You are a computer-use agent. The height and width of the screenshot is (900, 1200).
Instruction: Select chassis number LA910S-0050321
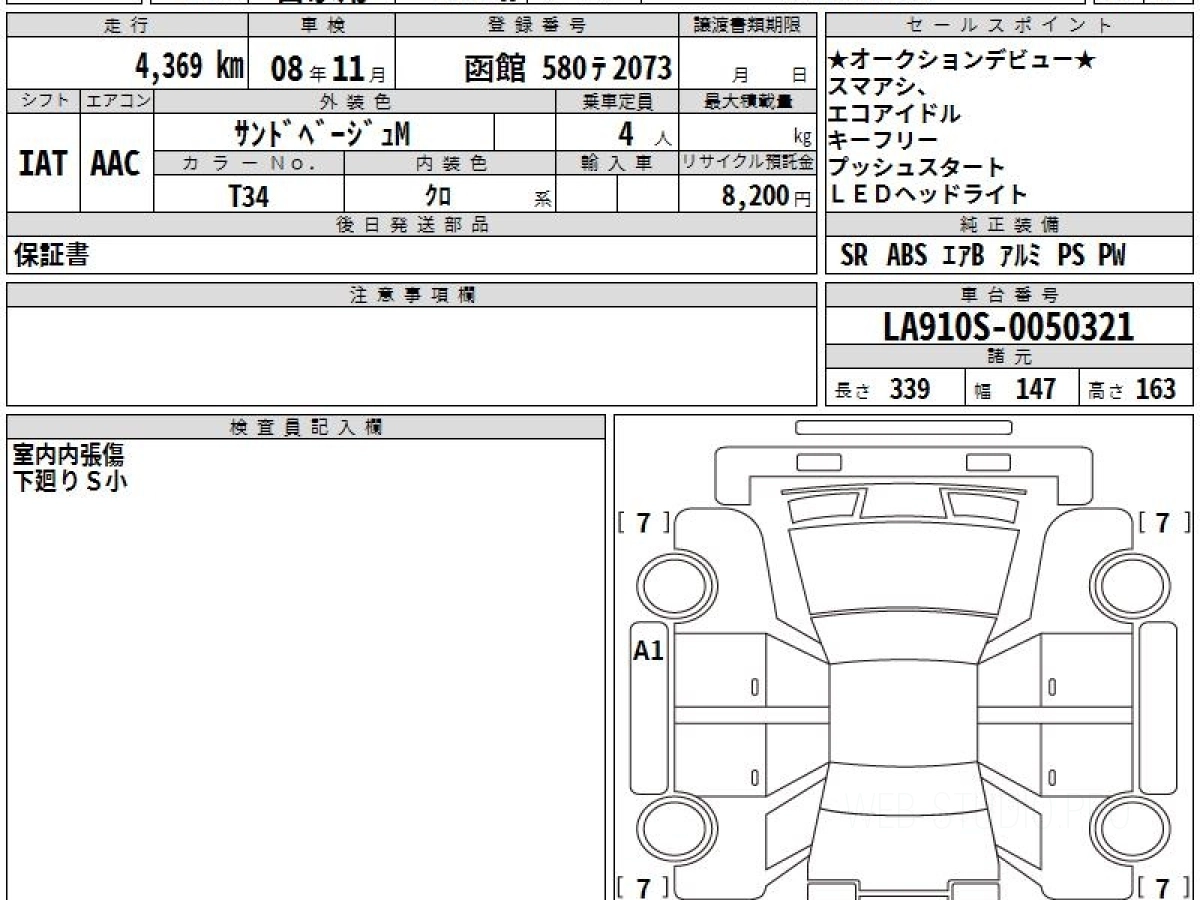[x=1009, y=327]
